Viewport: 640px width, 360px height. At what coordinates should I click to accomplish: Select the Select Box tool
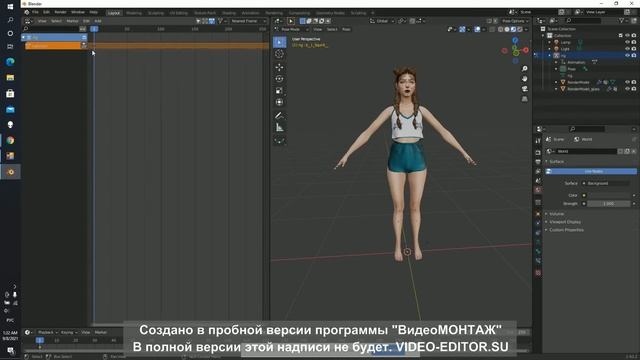coord(280,42)
